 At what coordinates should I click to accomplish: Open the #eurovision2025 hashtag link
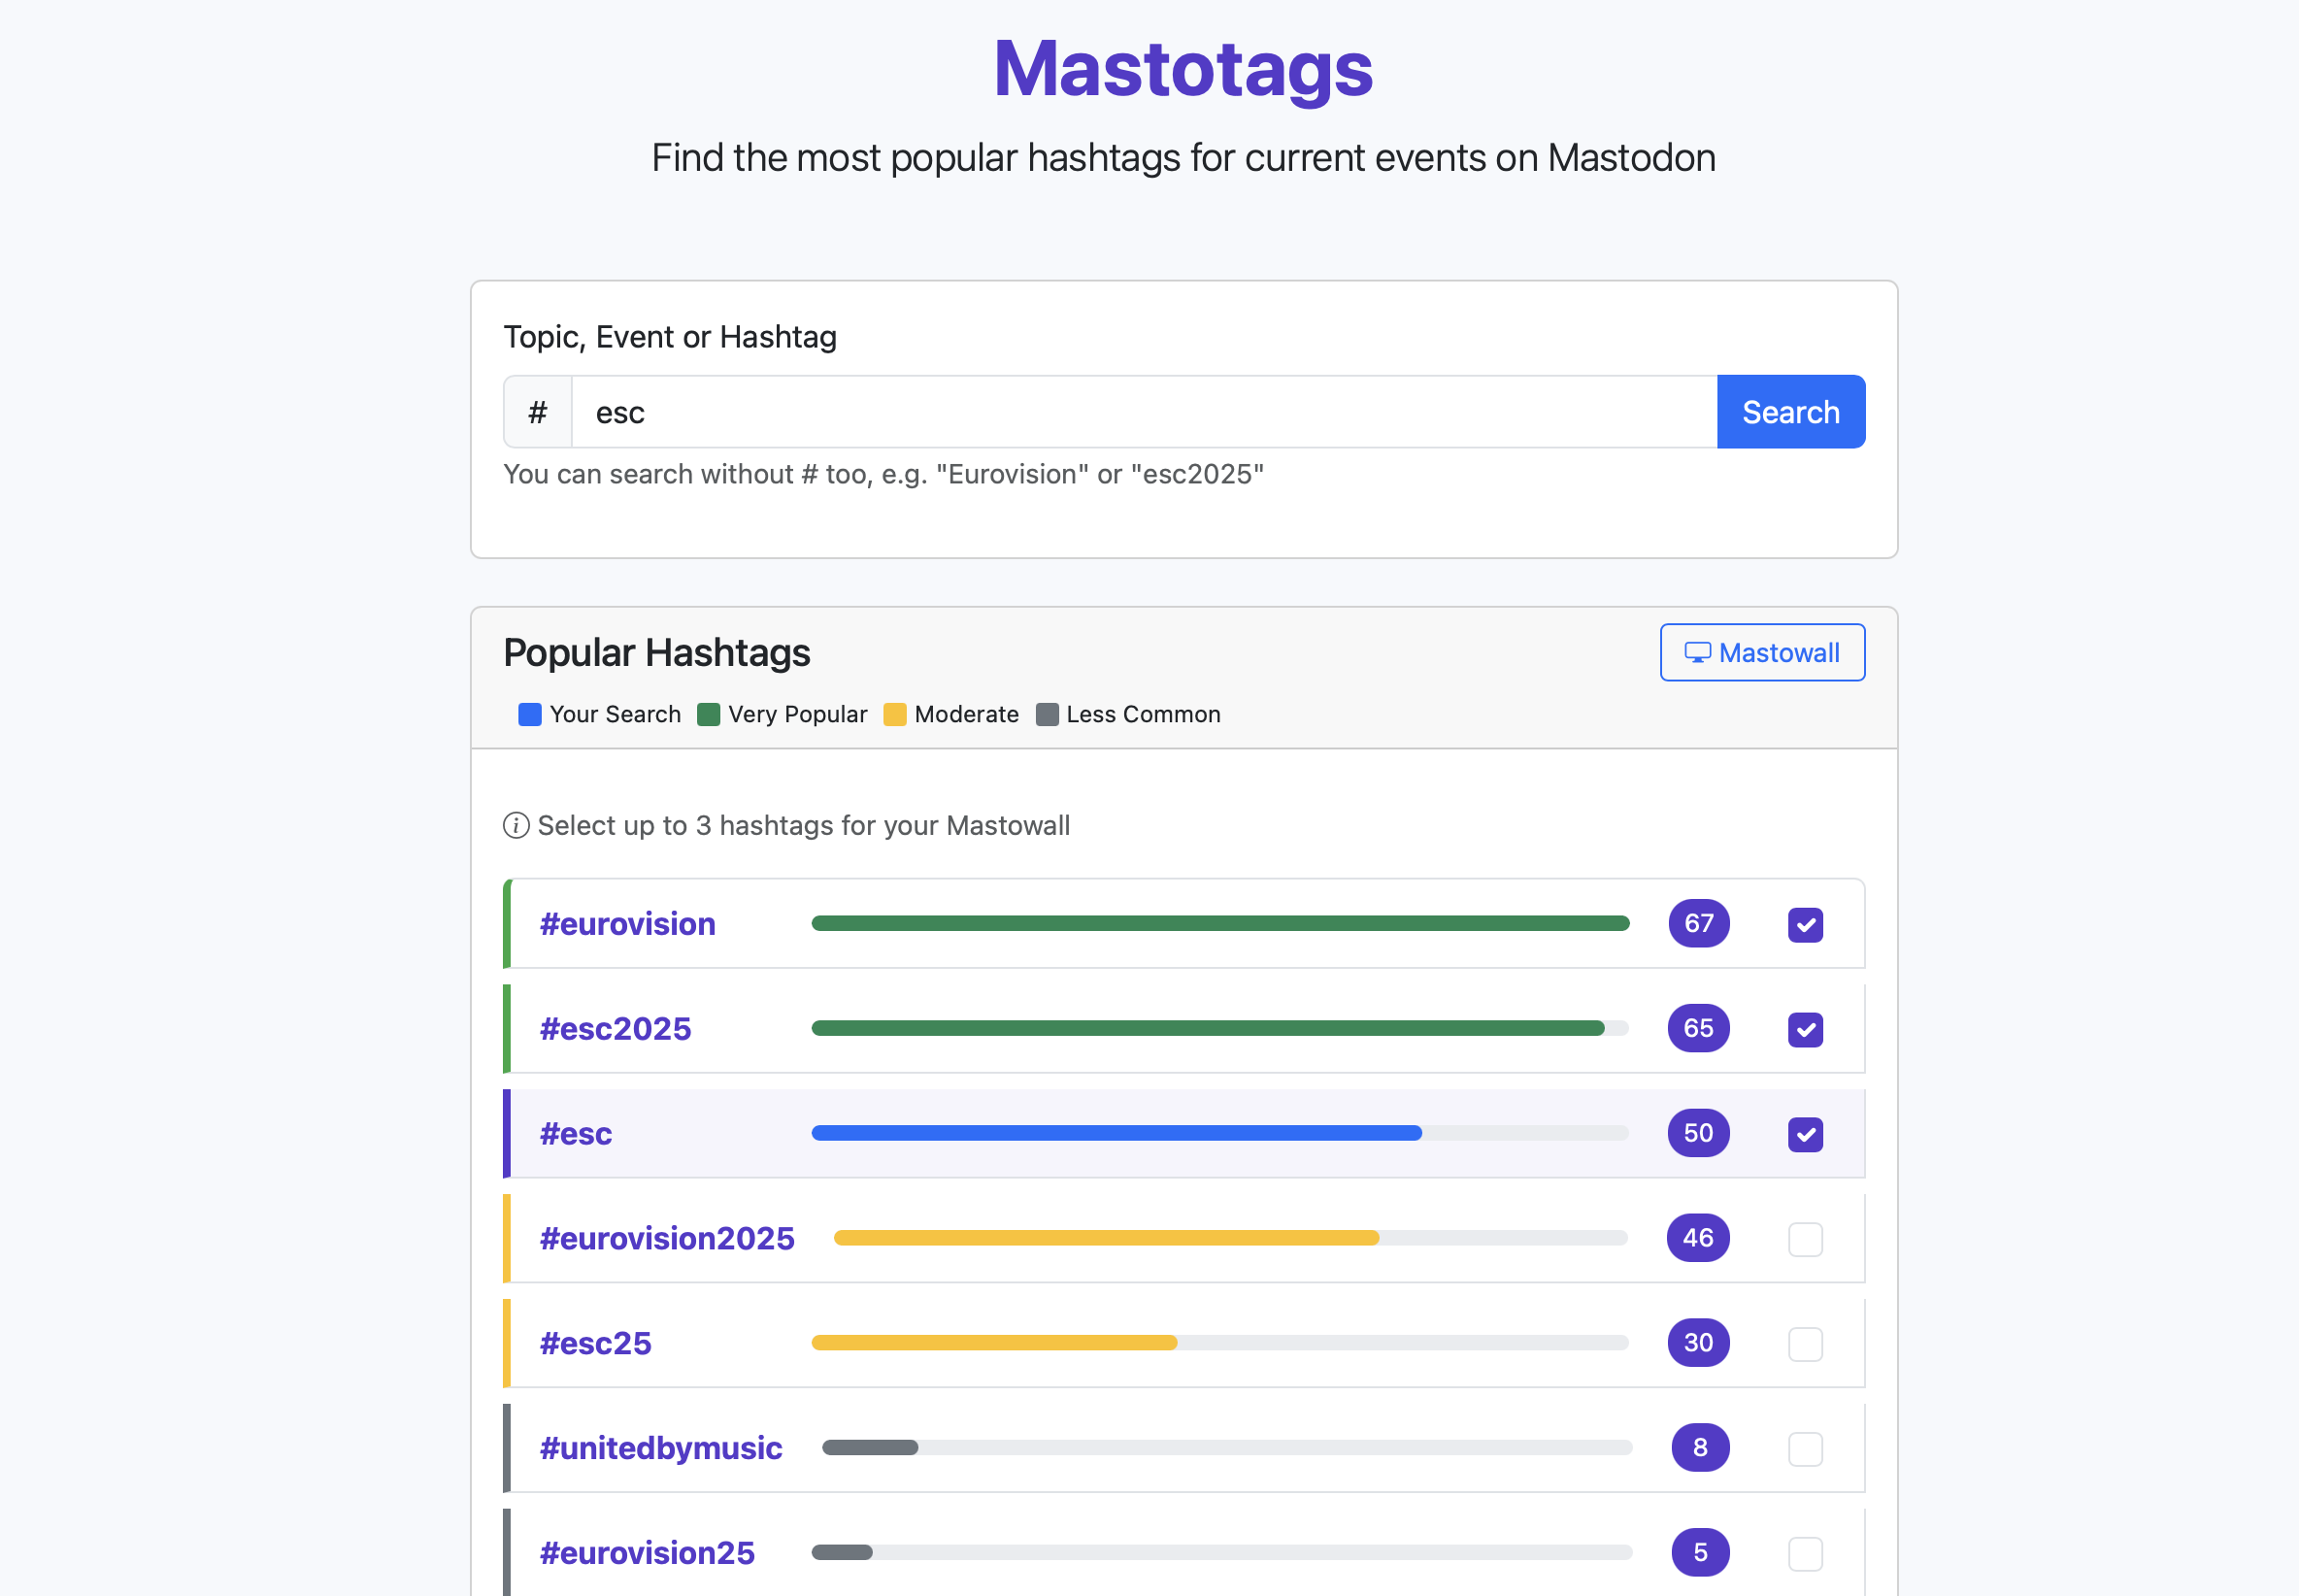coord(667,1239)
